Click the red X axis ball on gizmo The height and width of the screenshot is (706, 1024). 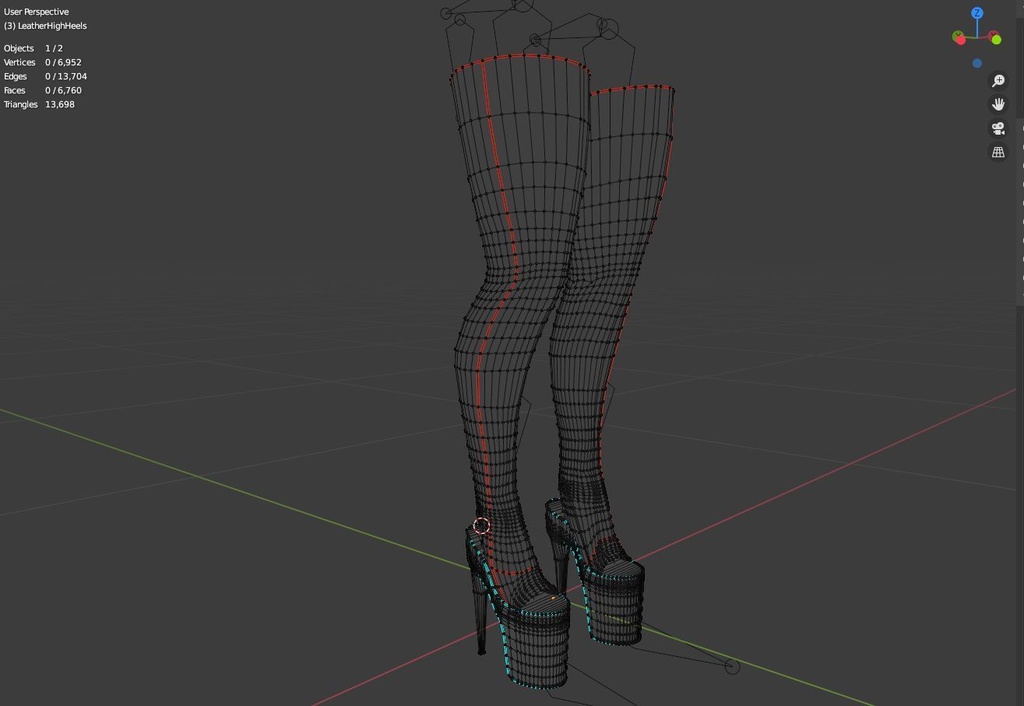click(x=961, y=40)
